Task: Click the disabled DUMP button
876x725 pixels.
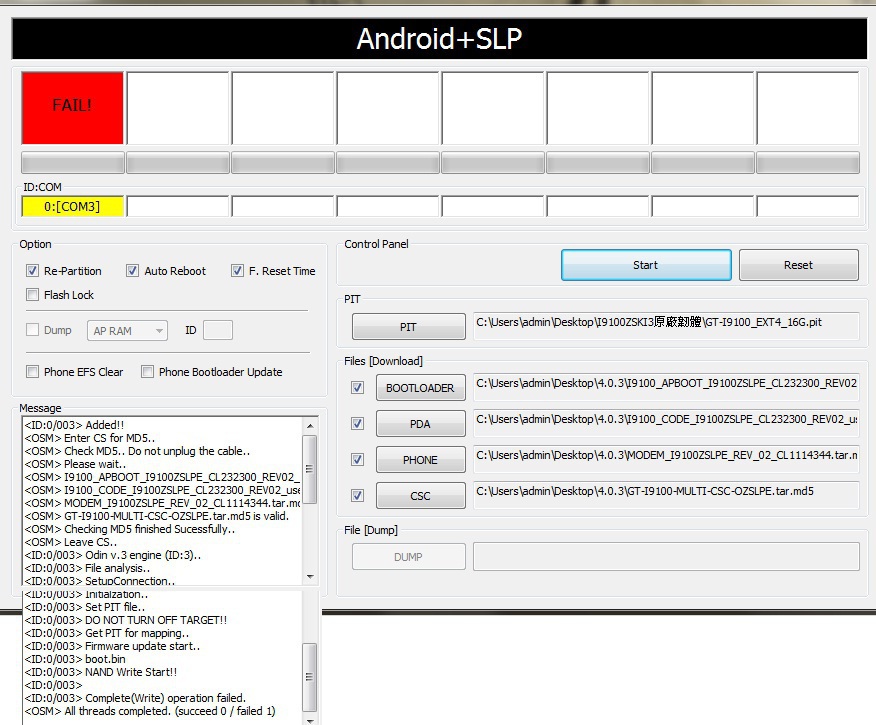Action: point(408,556)
